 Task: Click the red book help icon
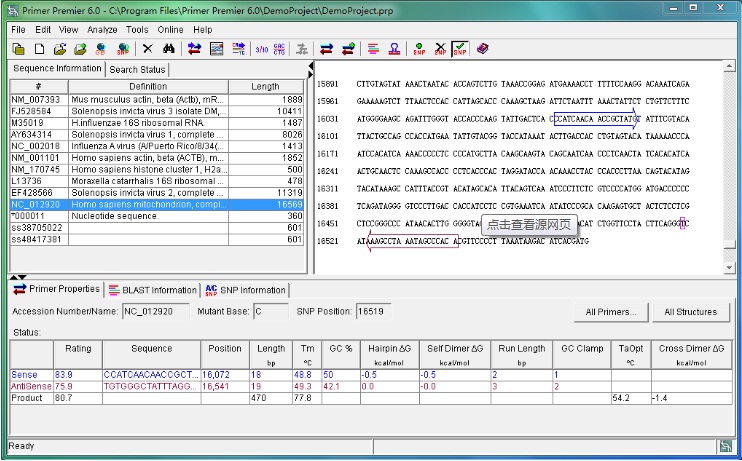pyautogui.click(x=483, y=48)
